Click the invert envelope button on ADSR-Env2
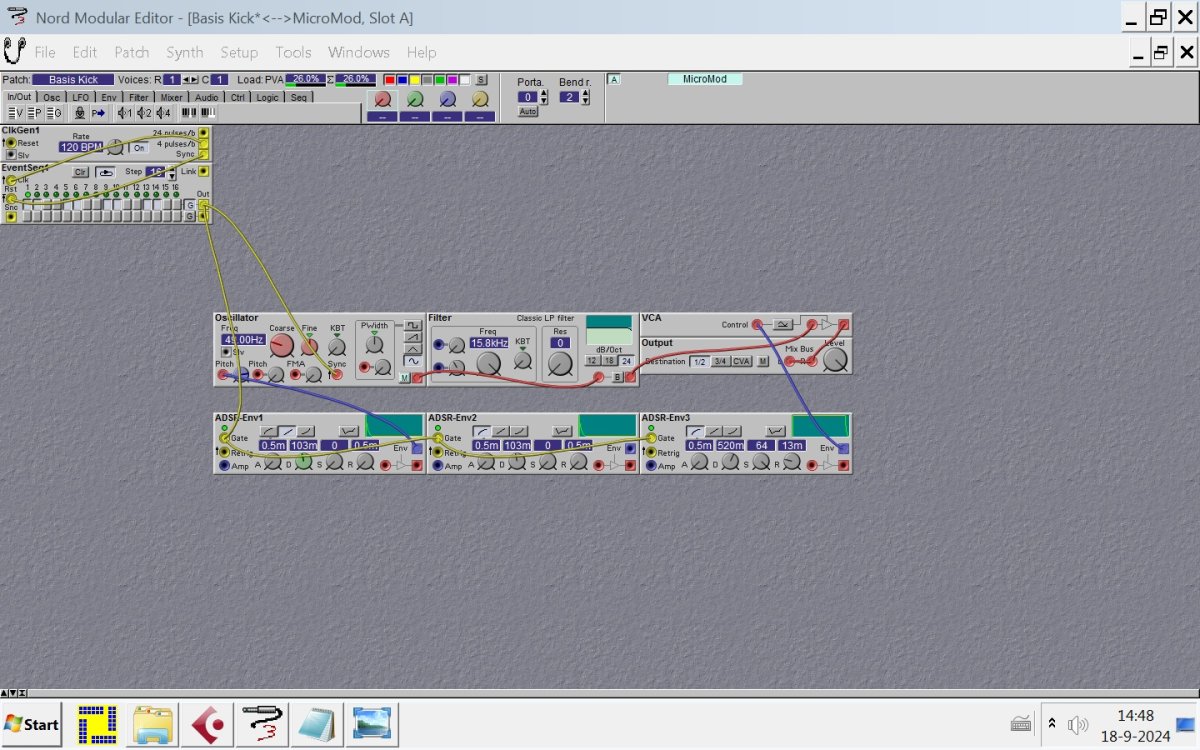Screen dimensions: 1200x750 pyautogui.click(x=562, y=431)
